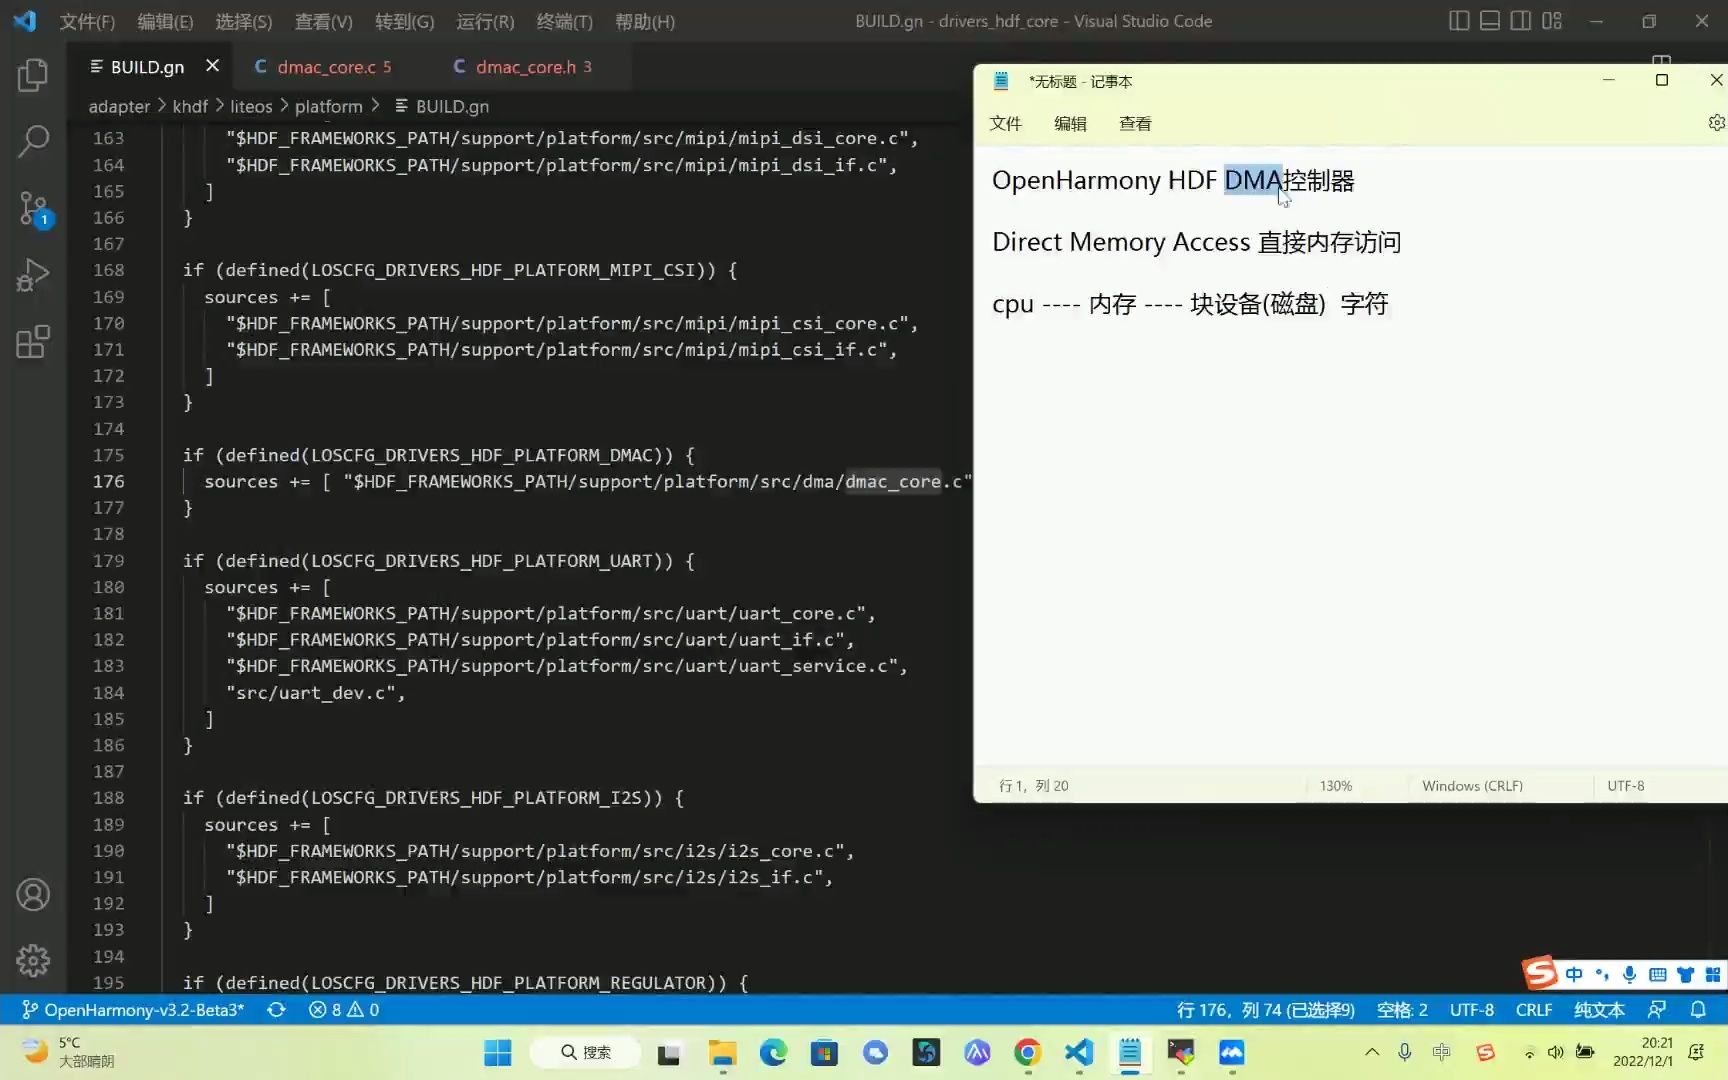The height and width of the screenshot is (1080, 1728).
Task: Click the adapter breadcrumb segment
Action: click(x=119, y=106)
